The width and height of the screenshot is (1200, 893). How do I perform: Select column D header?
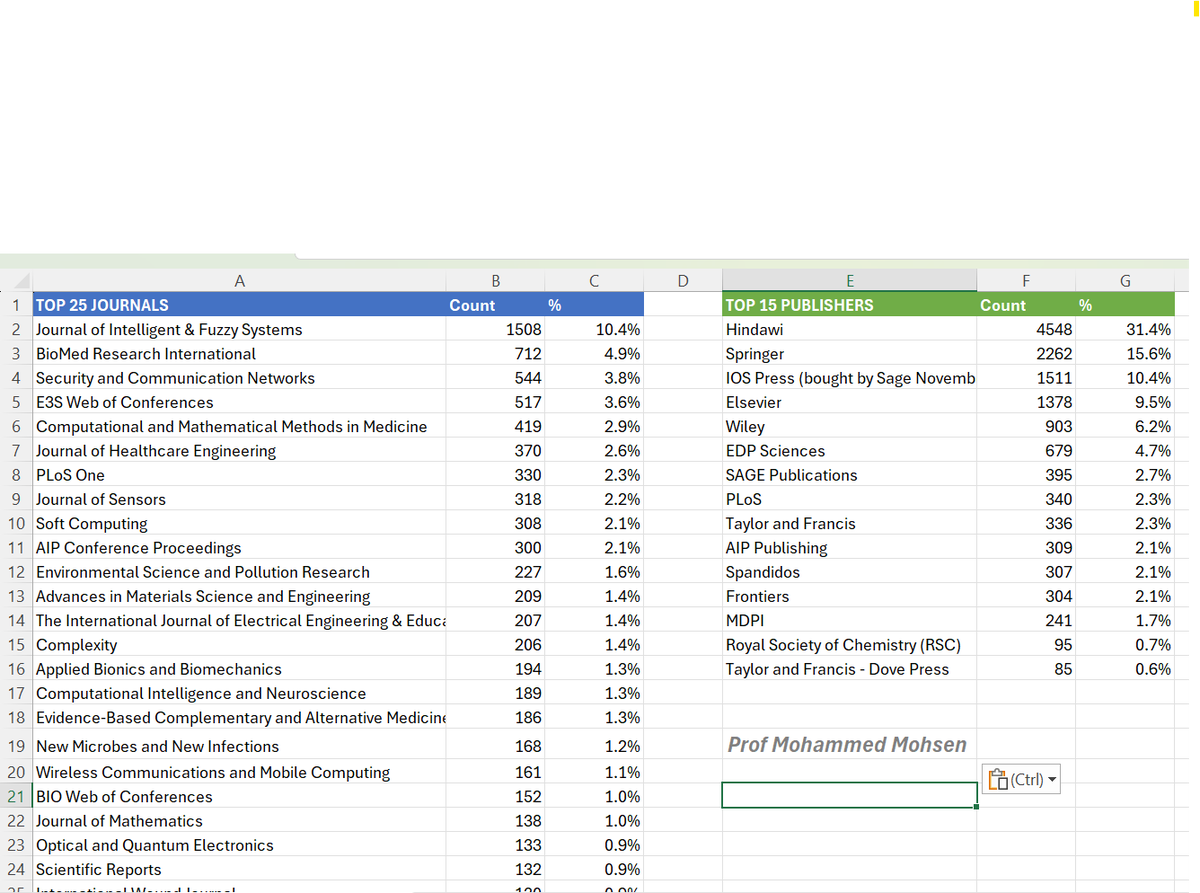pos(683,281)
